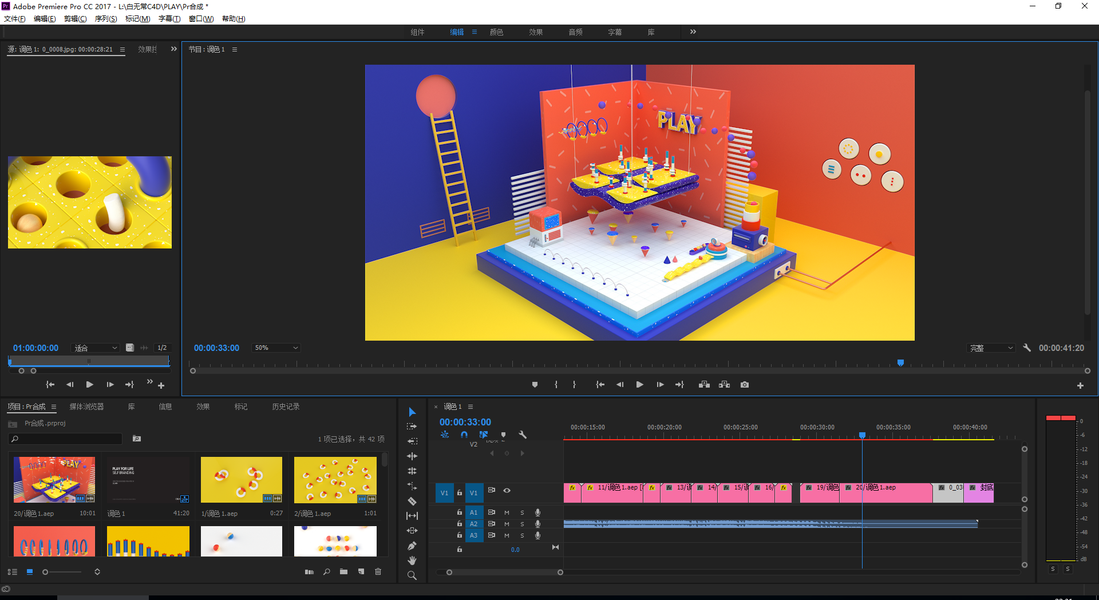Toggle A2 track targeting button
The height and width of the screenshot is (600, 1099).
pyautogui.click(x=473, y=524)
